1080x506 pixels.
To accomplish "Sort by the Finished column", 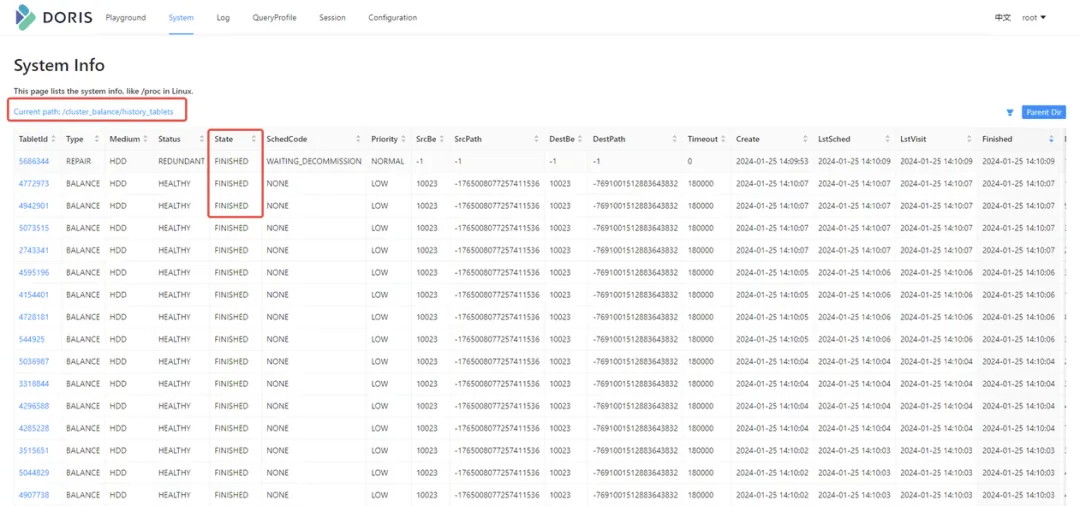I will 1051,139.
